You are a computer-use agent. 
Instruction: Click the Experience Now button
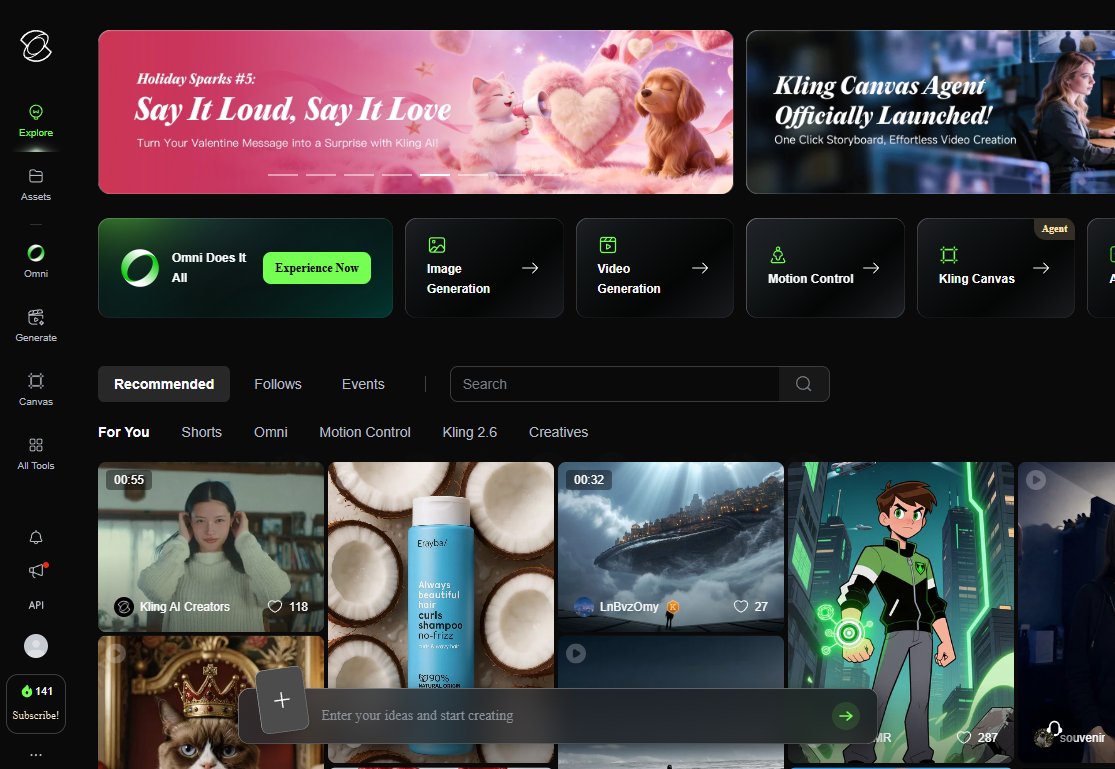pyautogui.click(x=317, y=268)
